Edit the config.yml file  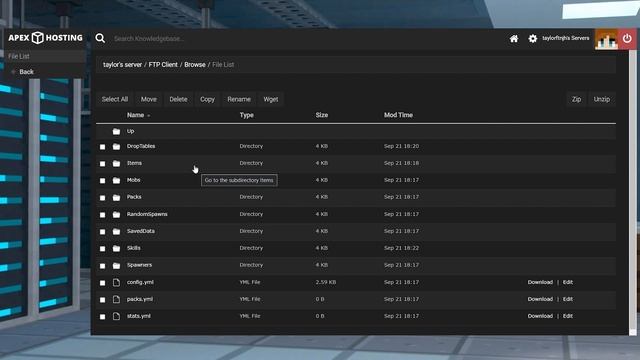pos(568,282)
